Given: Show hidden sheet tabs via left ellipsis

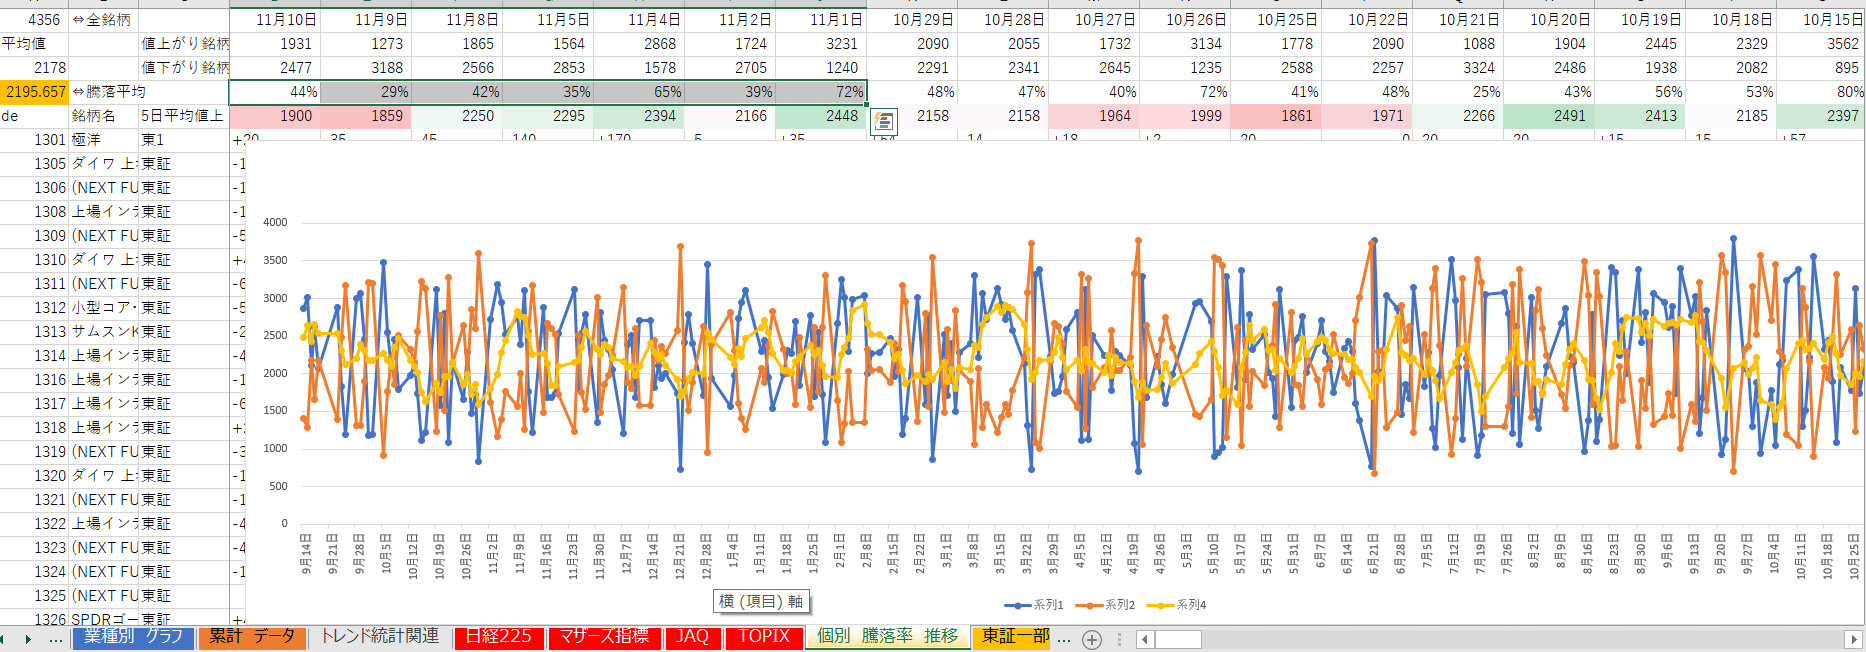Looking at the screenshot, I should (x=56, y=638).
